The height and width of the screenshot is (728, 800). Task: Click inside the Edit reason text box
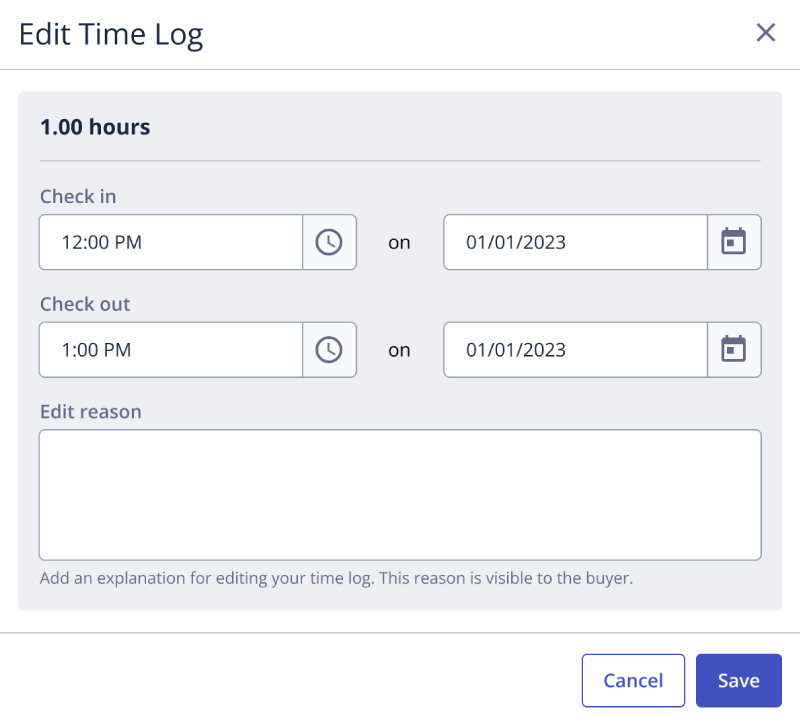[x=400, y=495]
